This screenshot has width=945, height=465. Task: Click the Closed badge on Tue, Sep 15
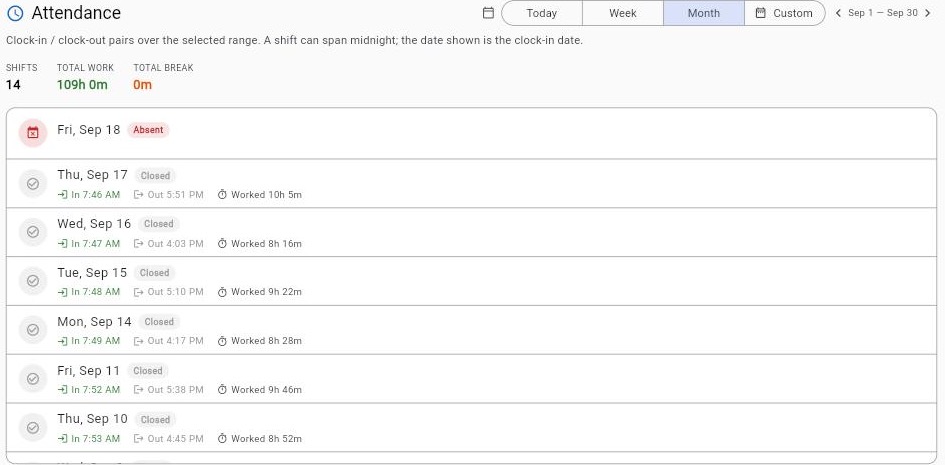click(154, 273)
